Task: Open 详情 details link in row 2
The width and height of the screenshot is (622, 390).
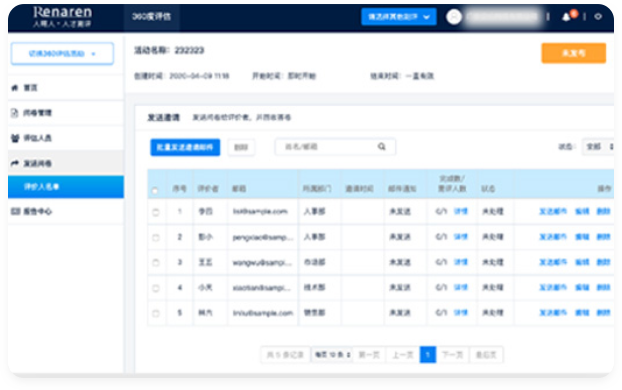Action: pyautogui.click(x=461, y=237)
